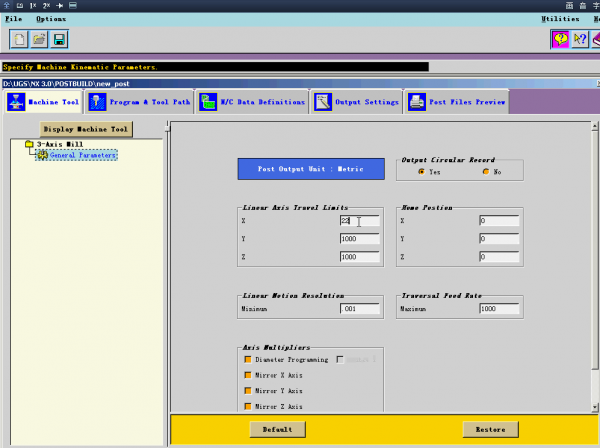Screen dimensions: 600x448
Task: Click the Machine Tool tab icon
Action: 16,102
